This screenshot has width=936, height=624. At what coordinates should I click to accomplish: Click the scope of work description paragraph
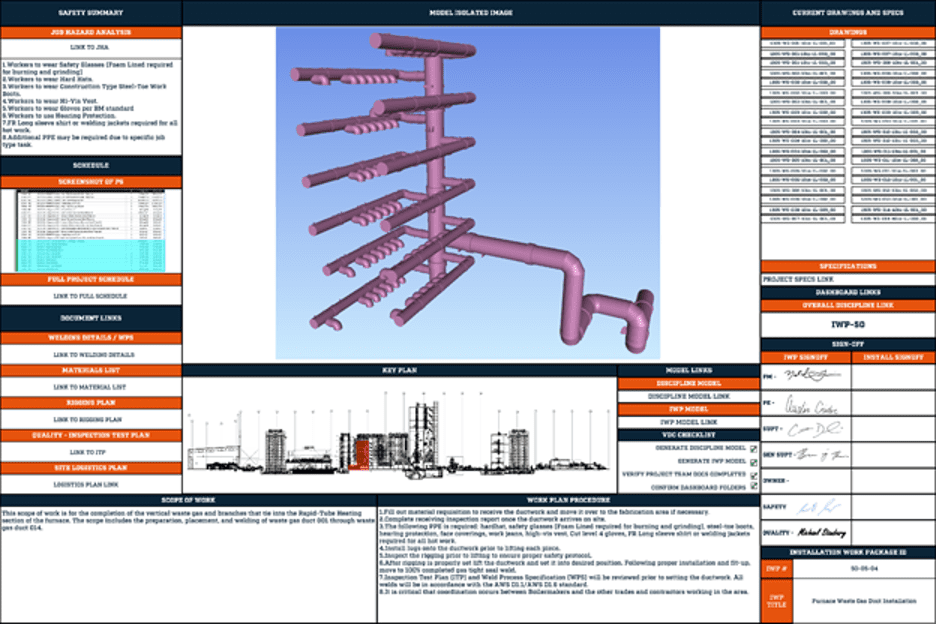click(x=188, y=521)
